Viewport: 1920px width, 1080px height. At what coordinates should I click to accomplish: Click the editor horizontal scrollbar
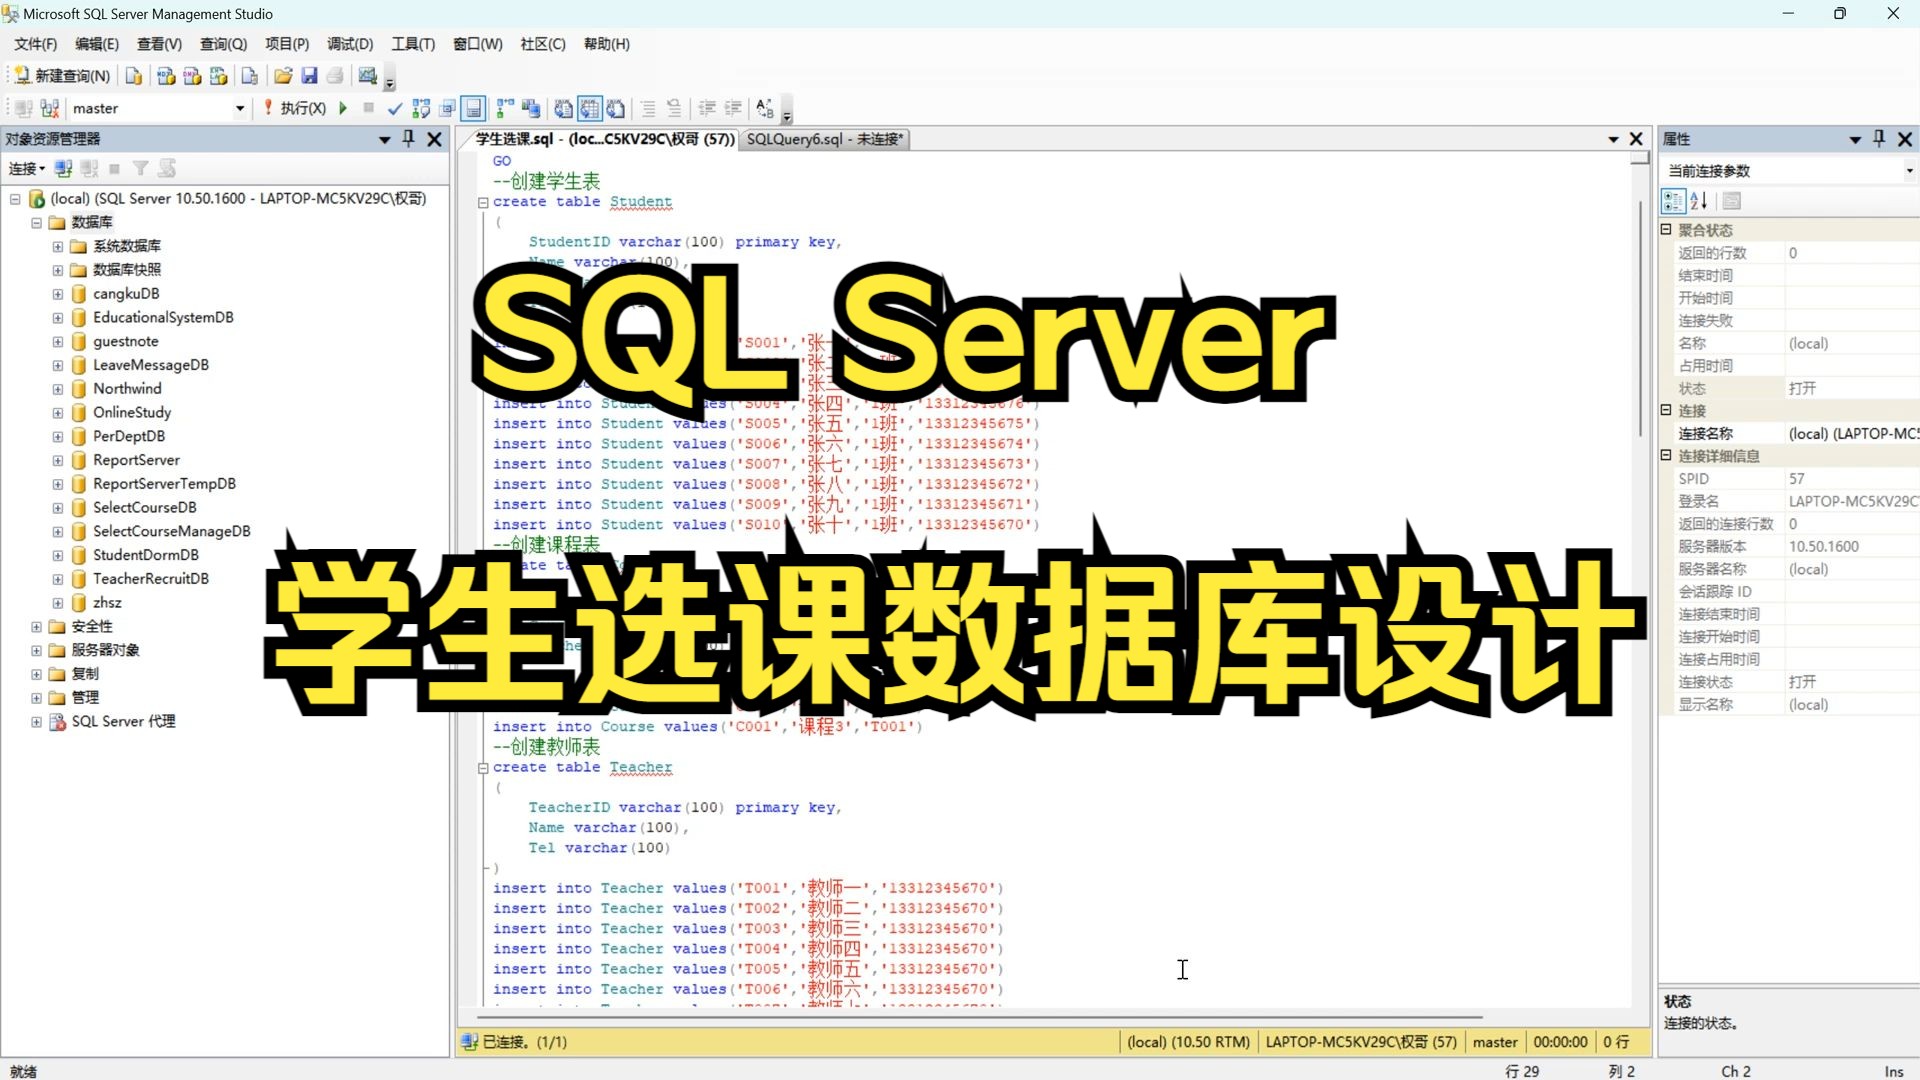pos(980,1017)
